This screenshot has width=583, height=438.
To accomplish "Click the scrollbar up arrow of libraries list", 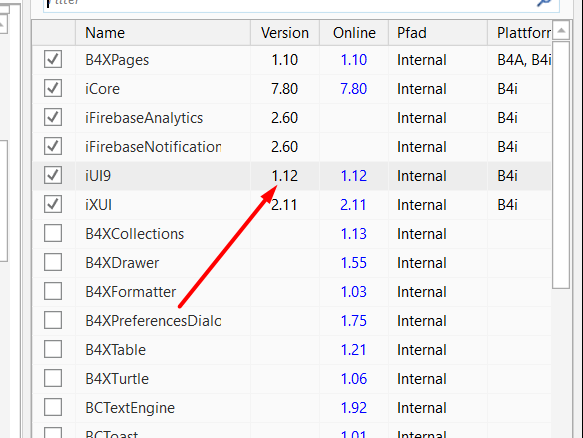I will tap(561, 30).
